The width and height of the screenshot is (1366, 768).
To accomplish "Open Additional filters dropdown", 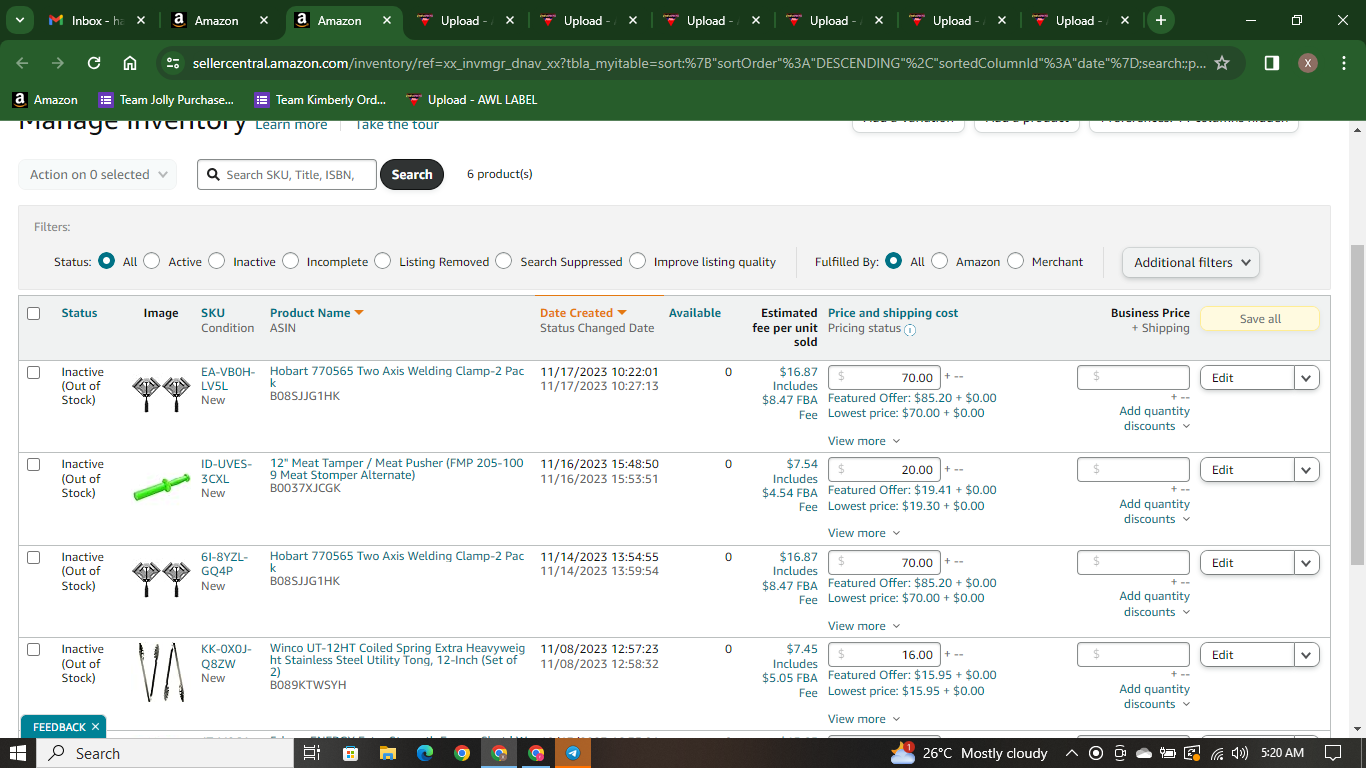I will (x=1191, y=262).
